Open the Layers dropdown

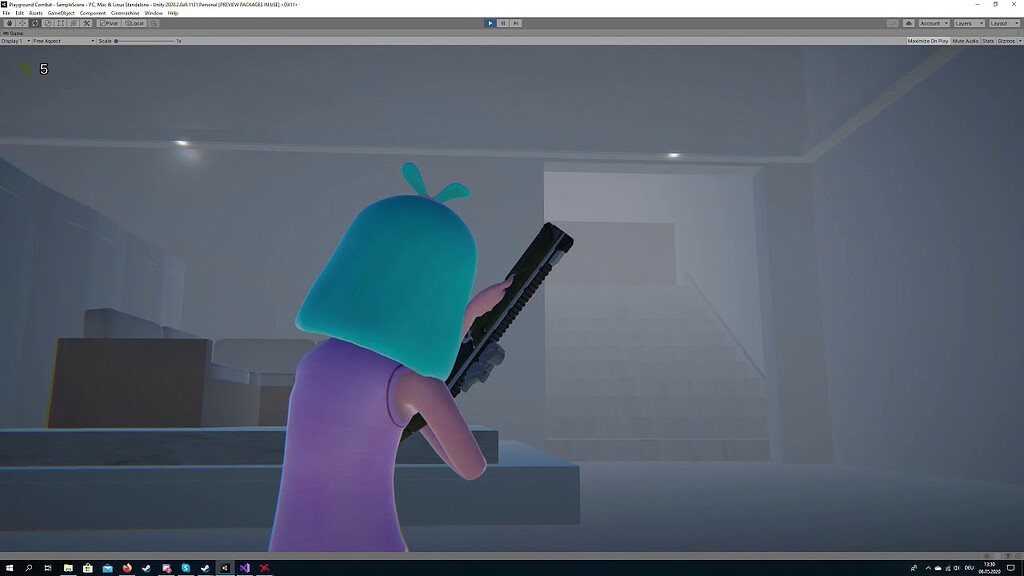click(970, 22)
